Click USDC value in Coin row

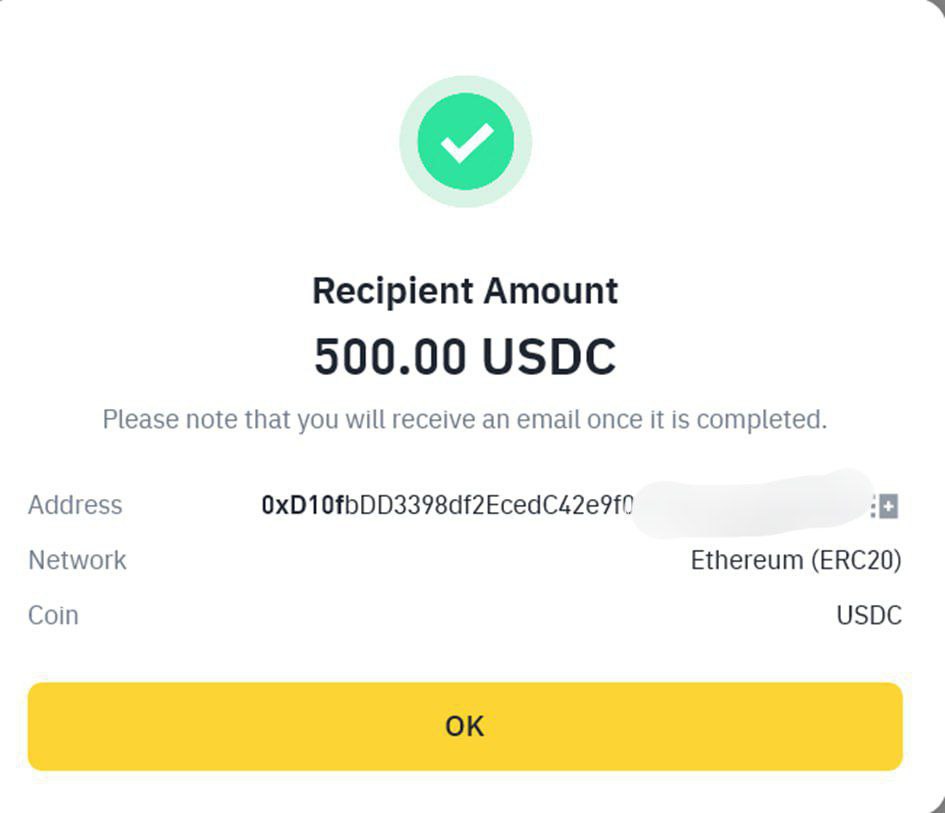click(869, 616)
